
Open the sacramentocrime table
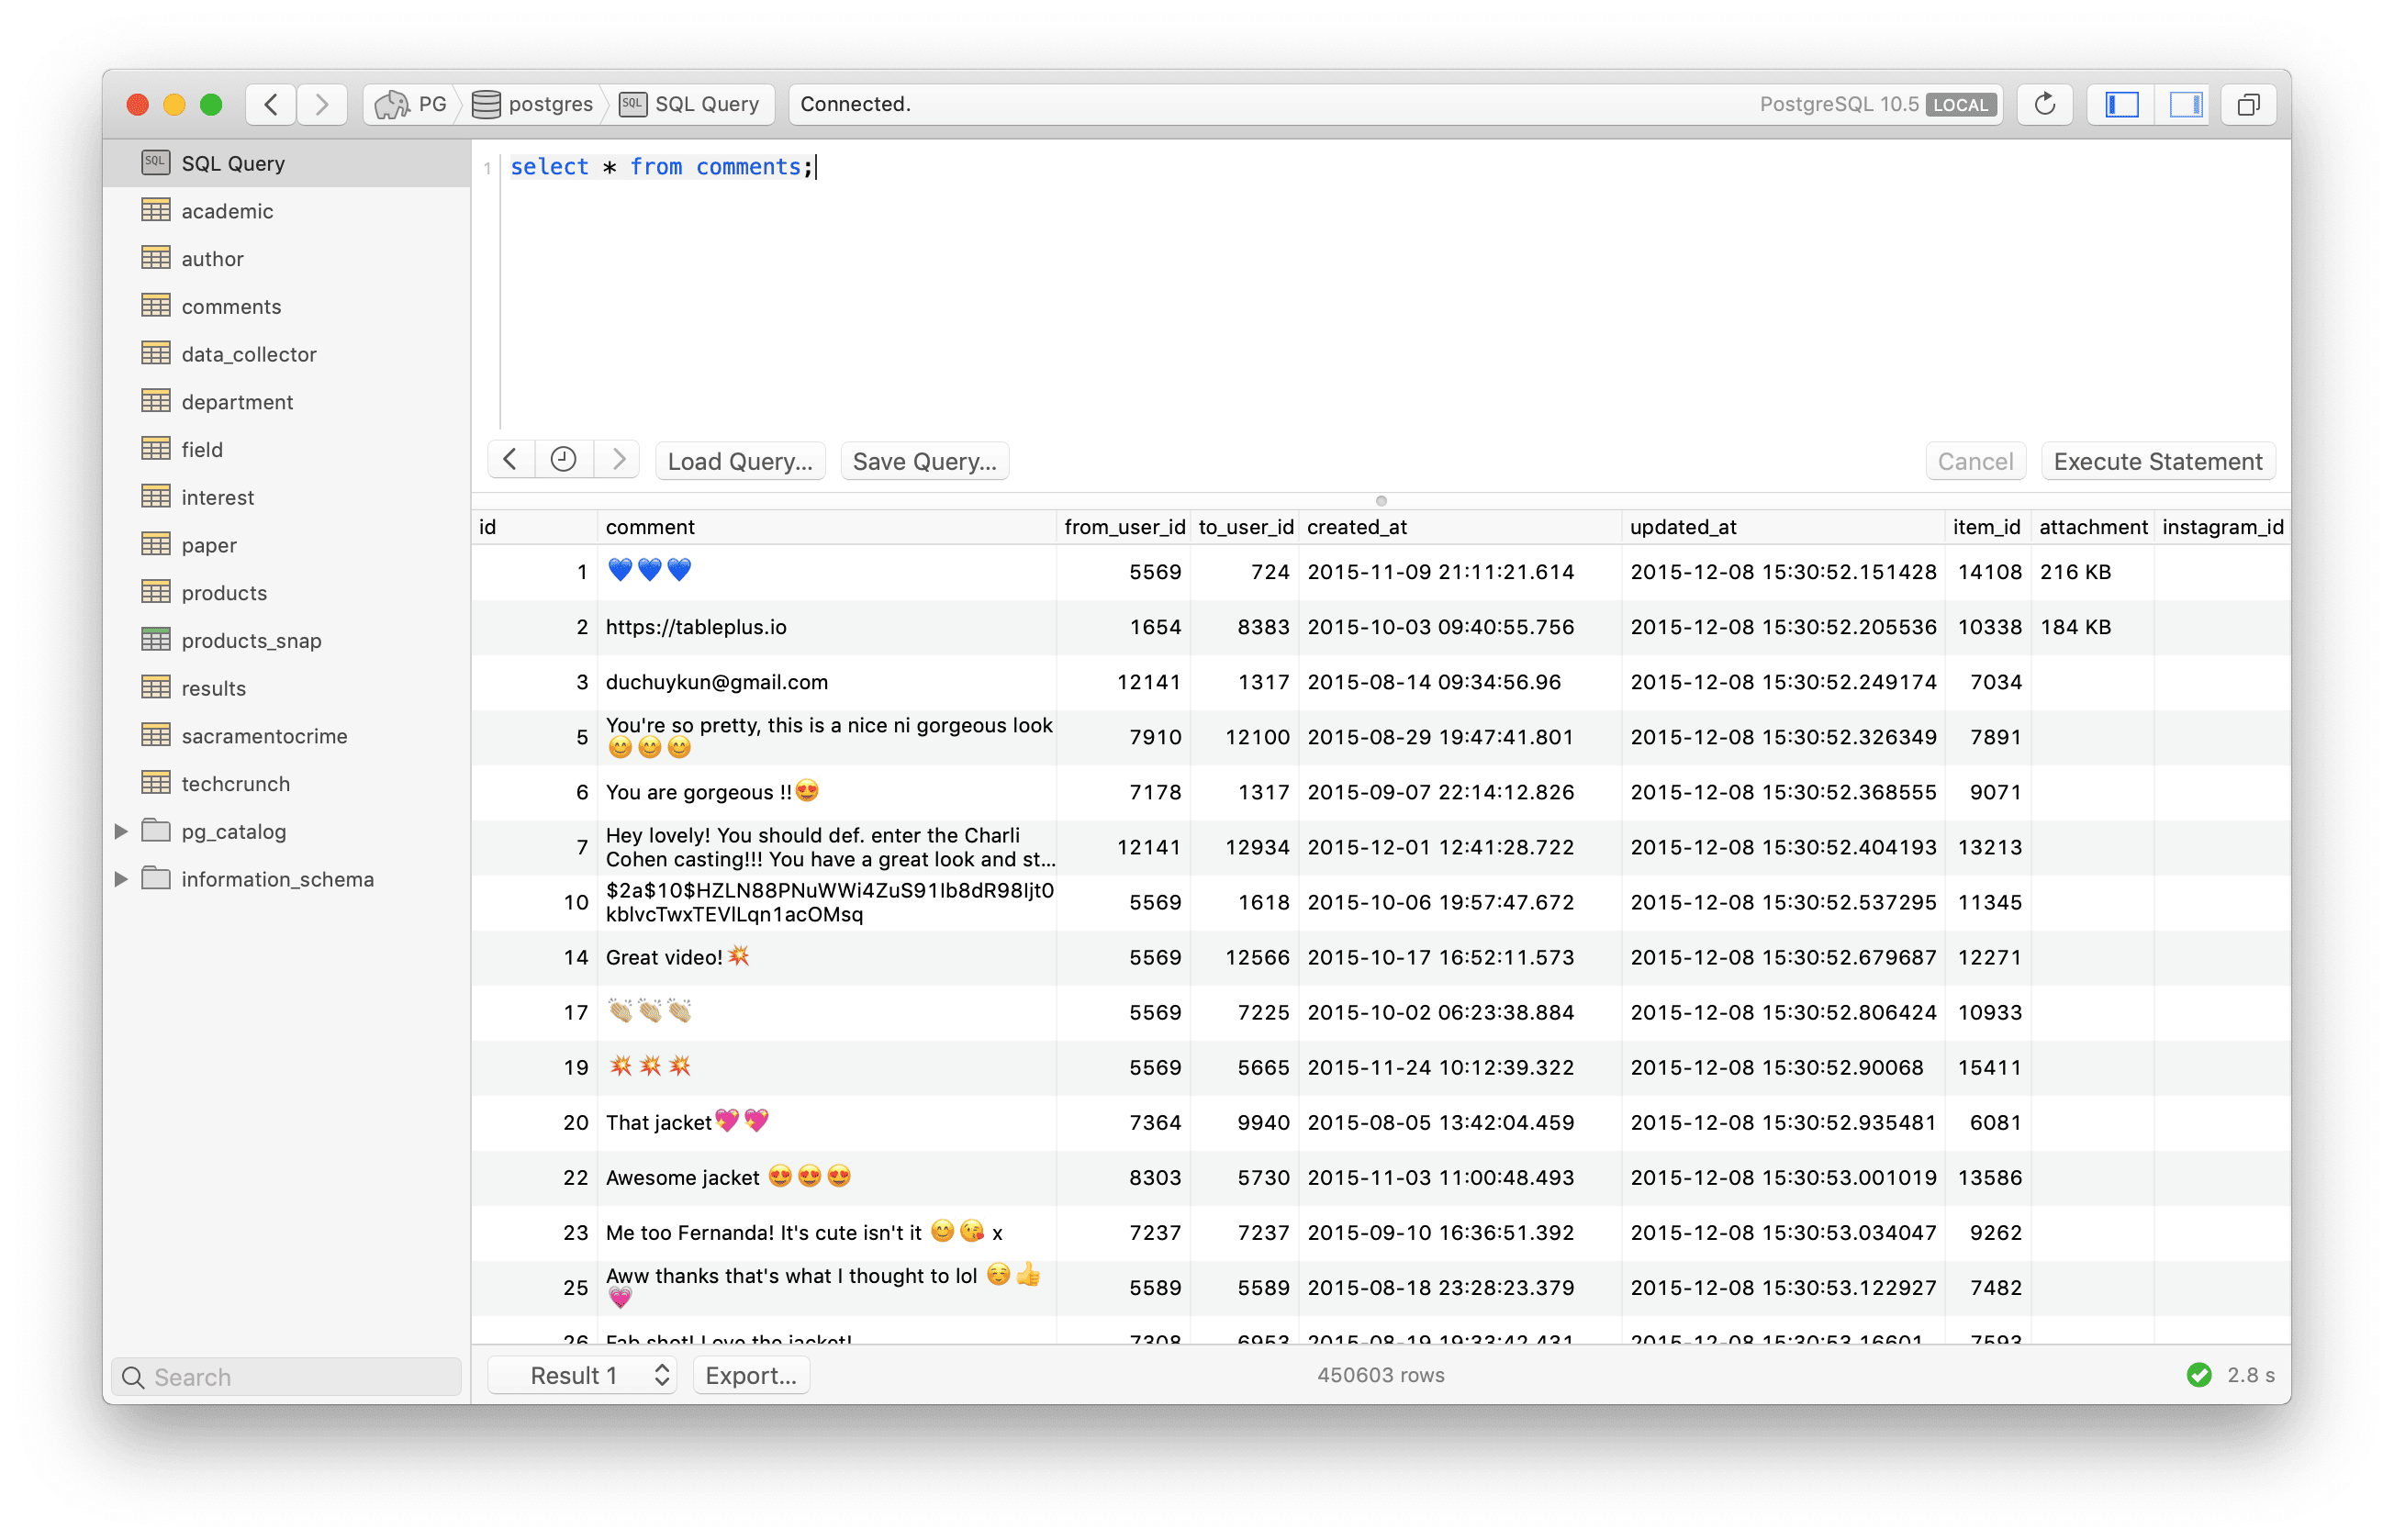(x=287, y=736)
